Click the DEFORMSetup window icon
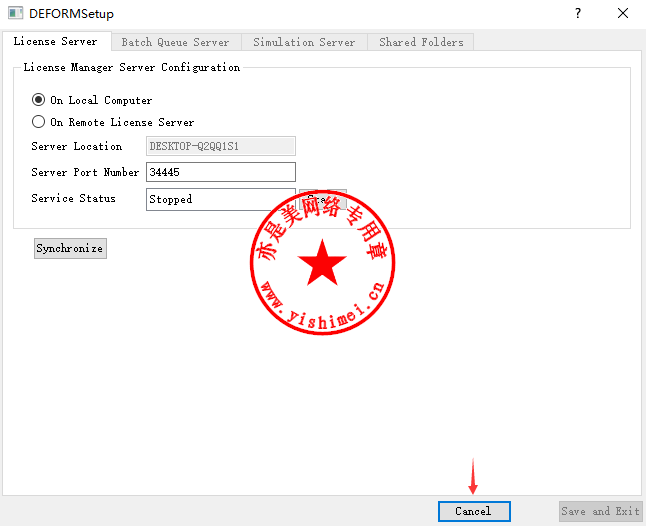The height and width of the screenshot is (526, 646). tap(16, 13)
